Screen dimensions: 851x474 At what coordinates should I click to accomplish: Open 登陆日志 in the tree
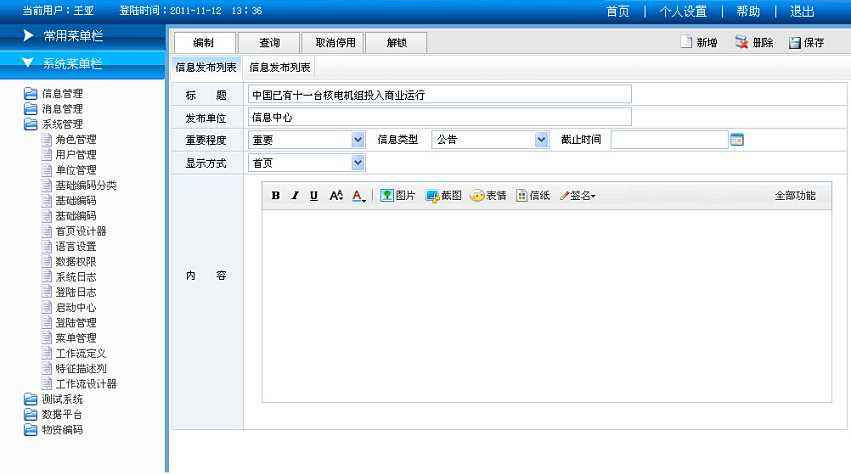click(70, 292)
